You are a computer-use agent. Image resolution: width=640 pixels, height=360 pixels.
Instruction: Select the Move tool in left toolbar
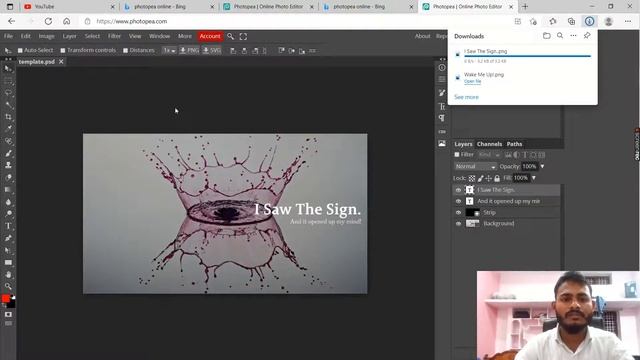tap(8, 69)
